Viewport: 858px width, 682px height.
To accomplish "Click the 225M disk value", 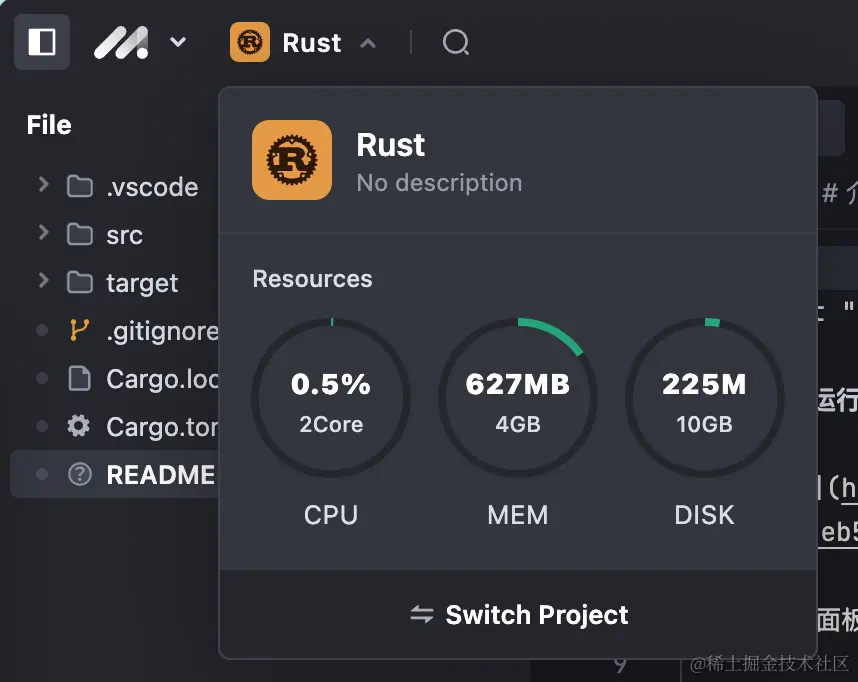I will (x=704, y=384).
